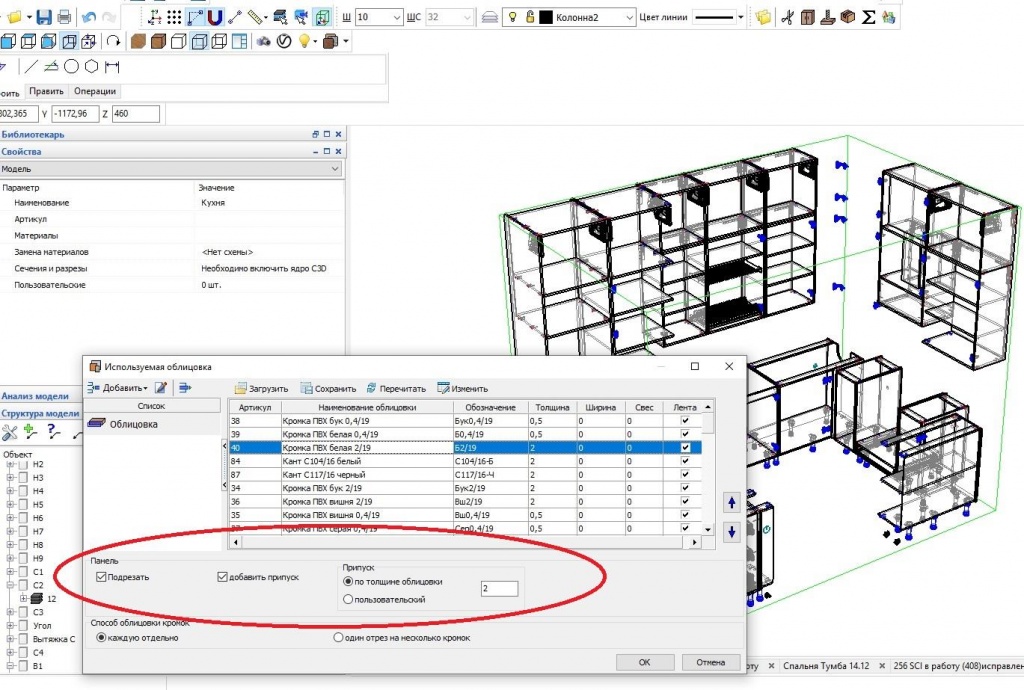The width and height of the screenshot is (1024, 690).
Task: Click the blue down arrow beside the table
Action: pos(732,532)
